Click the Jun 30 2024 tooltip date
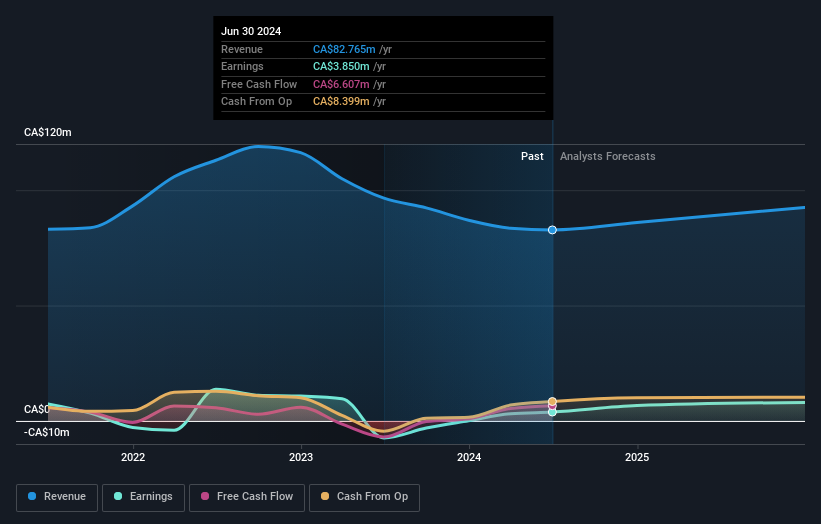Screen dimensions: 821x524 pos(251,31)
